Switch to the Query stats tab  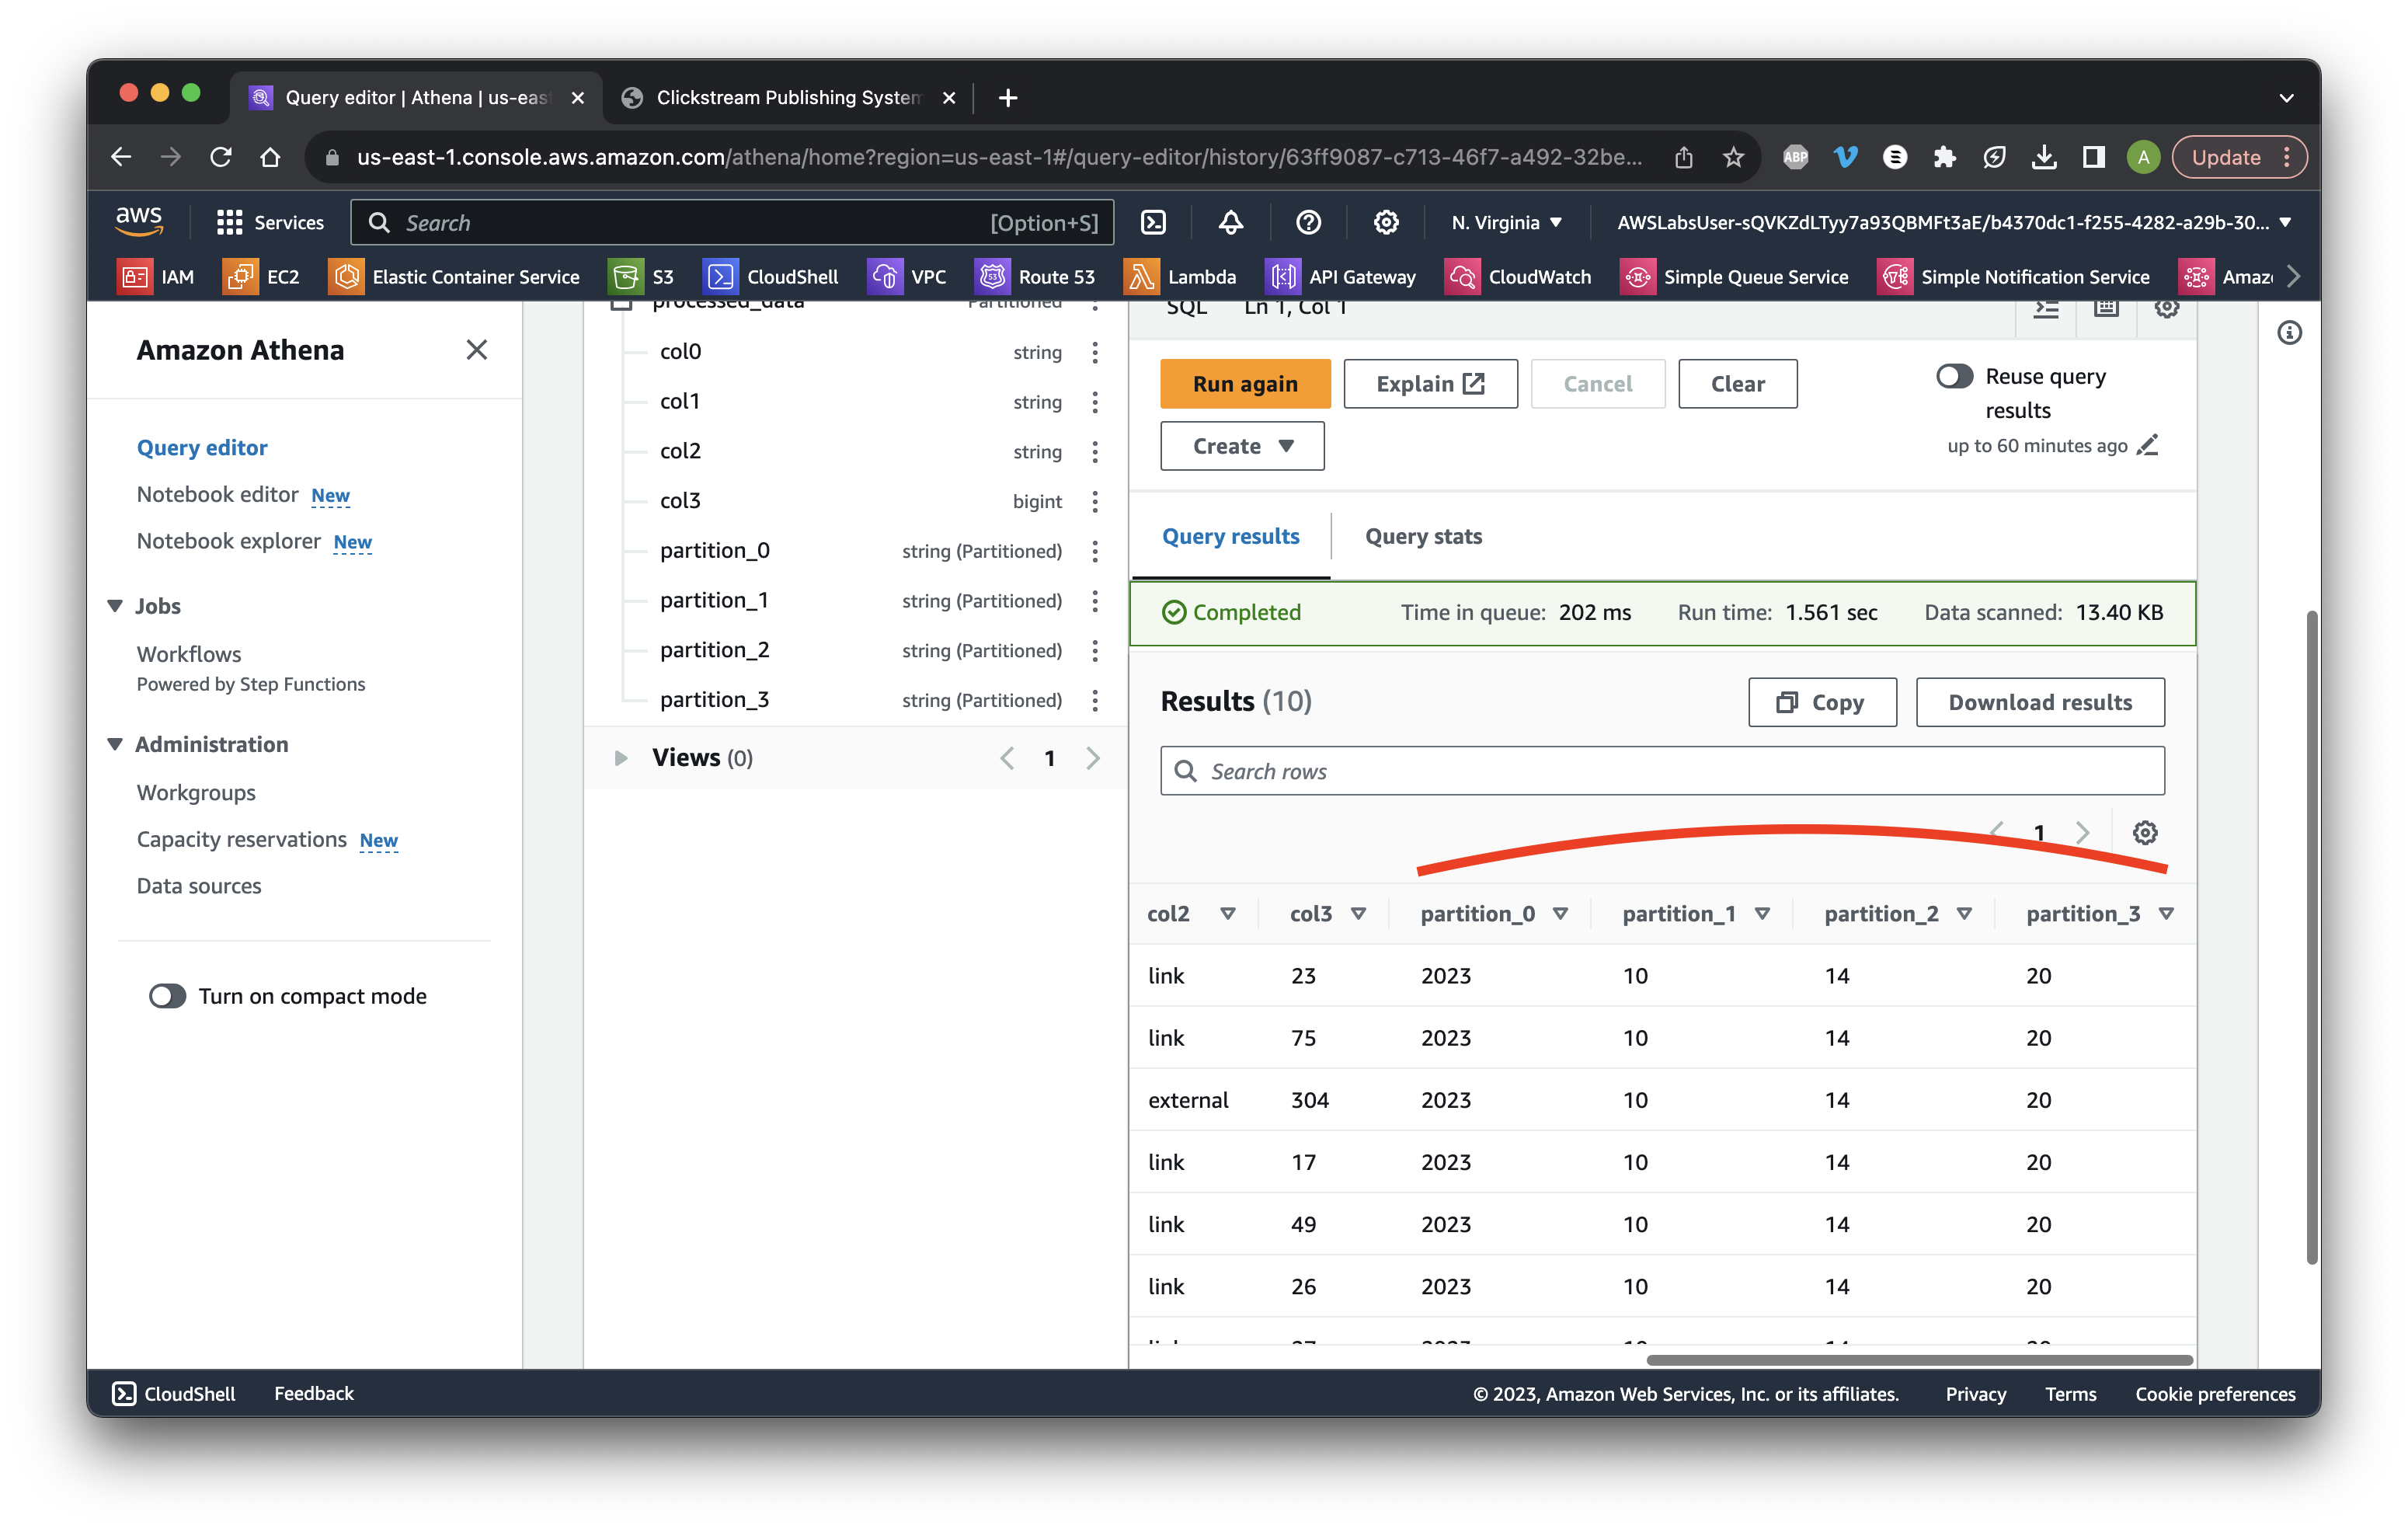[1423, 536]
